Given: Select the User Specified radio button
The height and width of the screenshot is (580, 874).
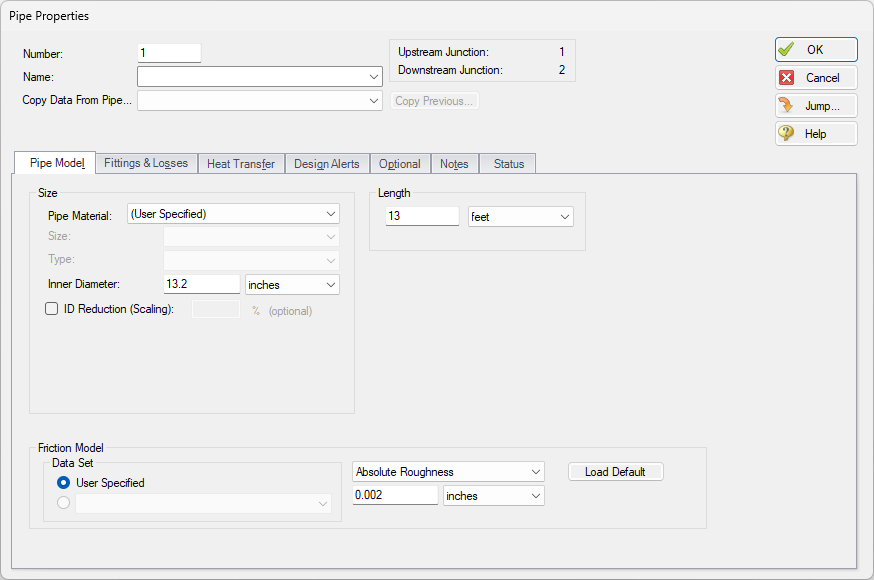Looking at the screenshot, I should coord(64,483).
